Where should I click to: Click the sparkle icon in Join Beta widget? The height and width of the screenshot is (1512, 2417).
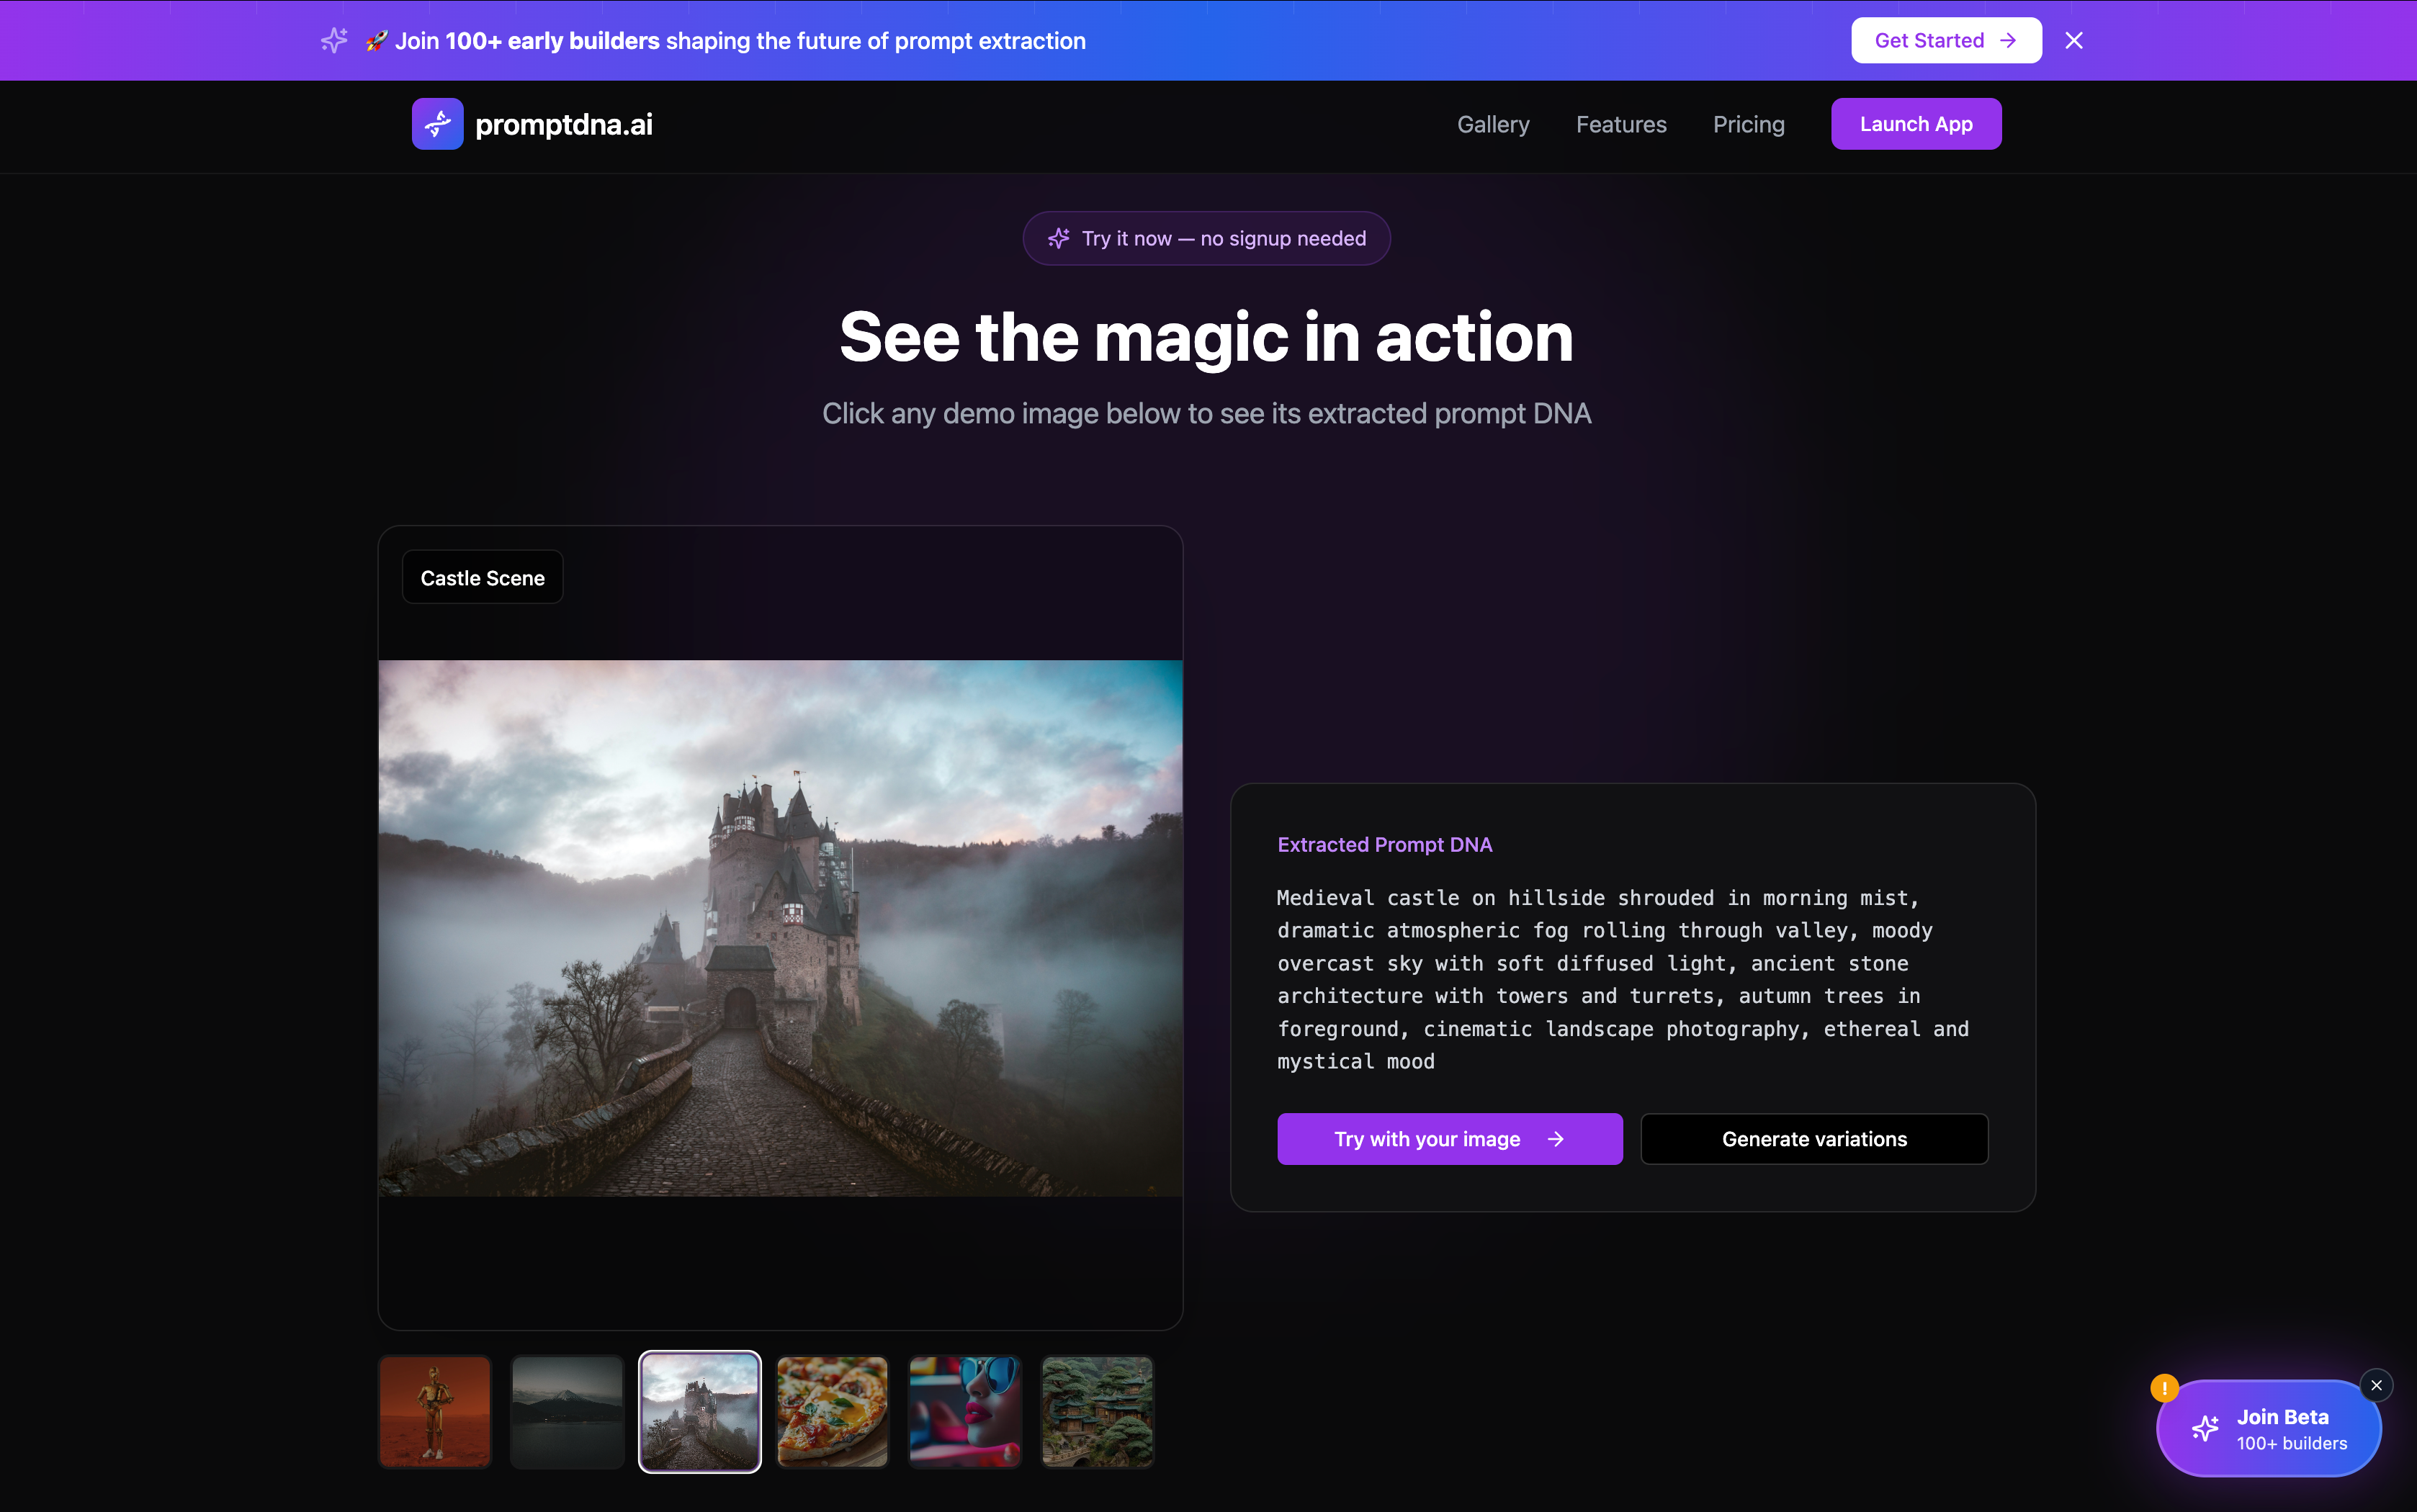[x=2205, y=1428]
